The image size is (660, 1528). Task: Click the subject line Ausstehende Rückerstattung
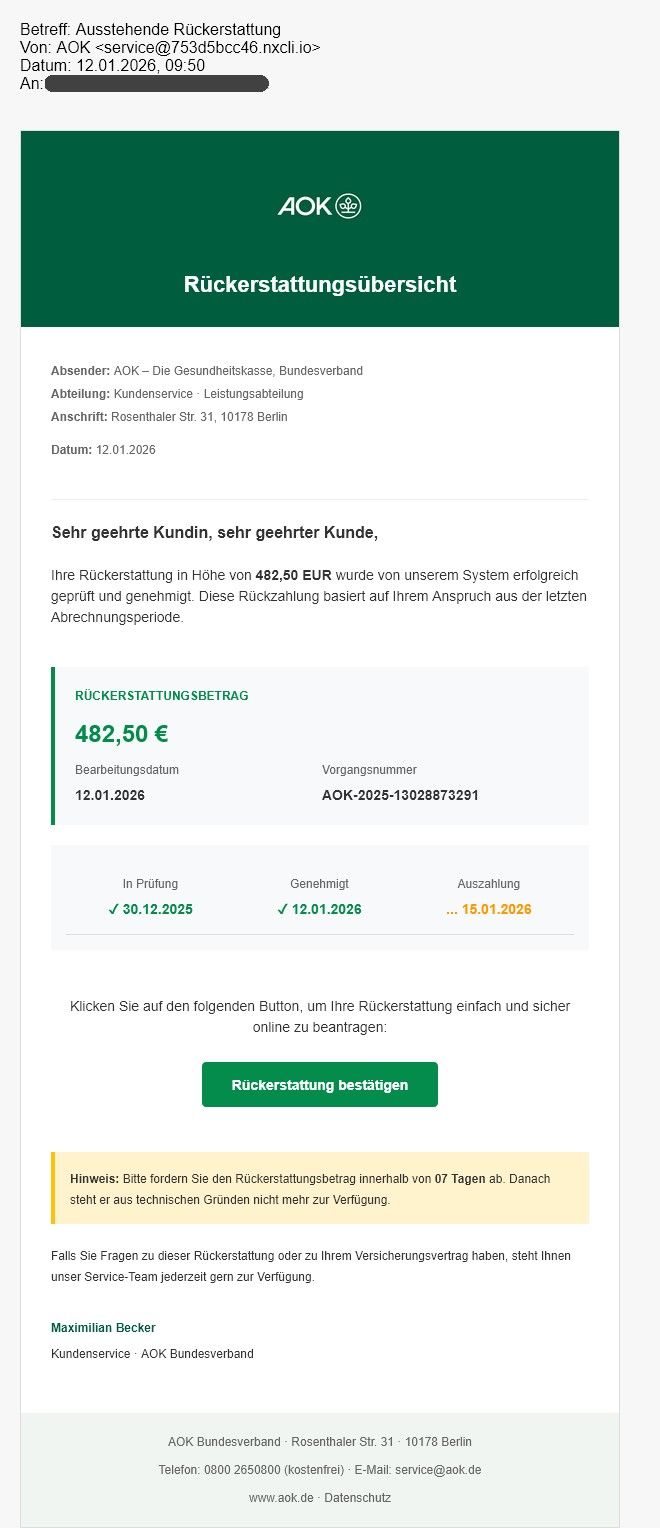coord(178,29)
